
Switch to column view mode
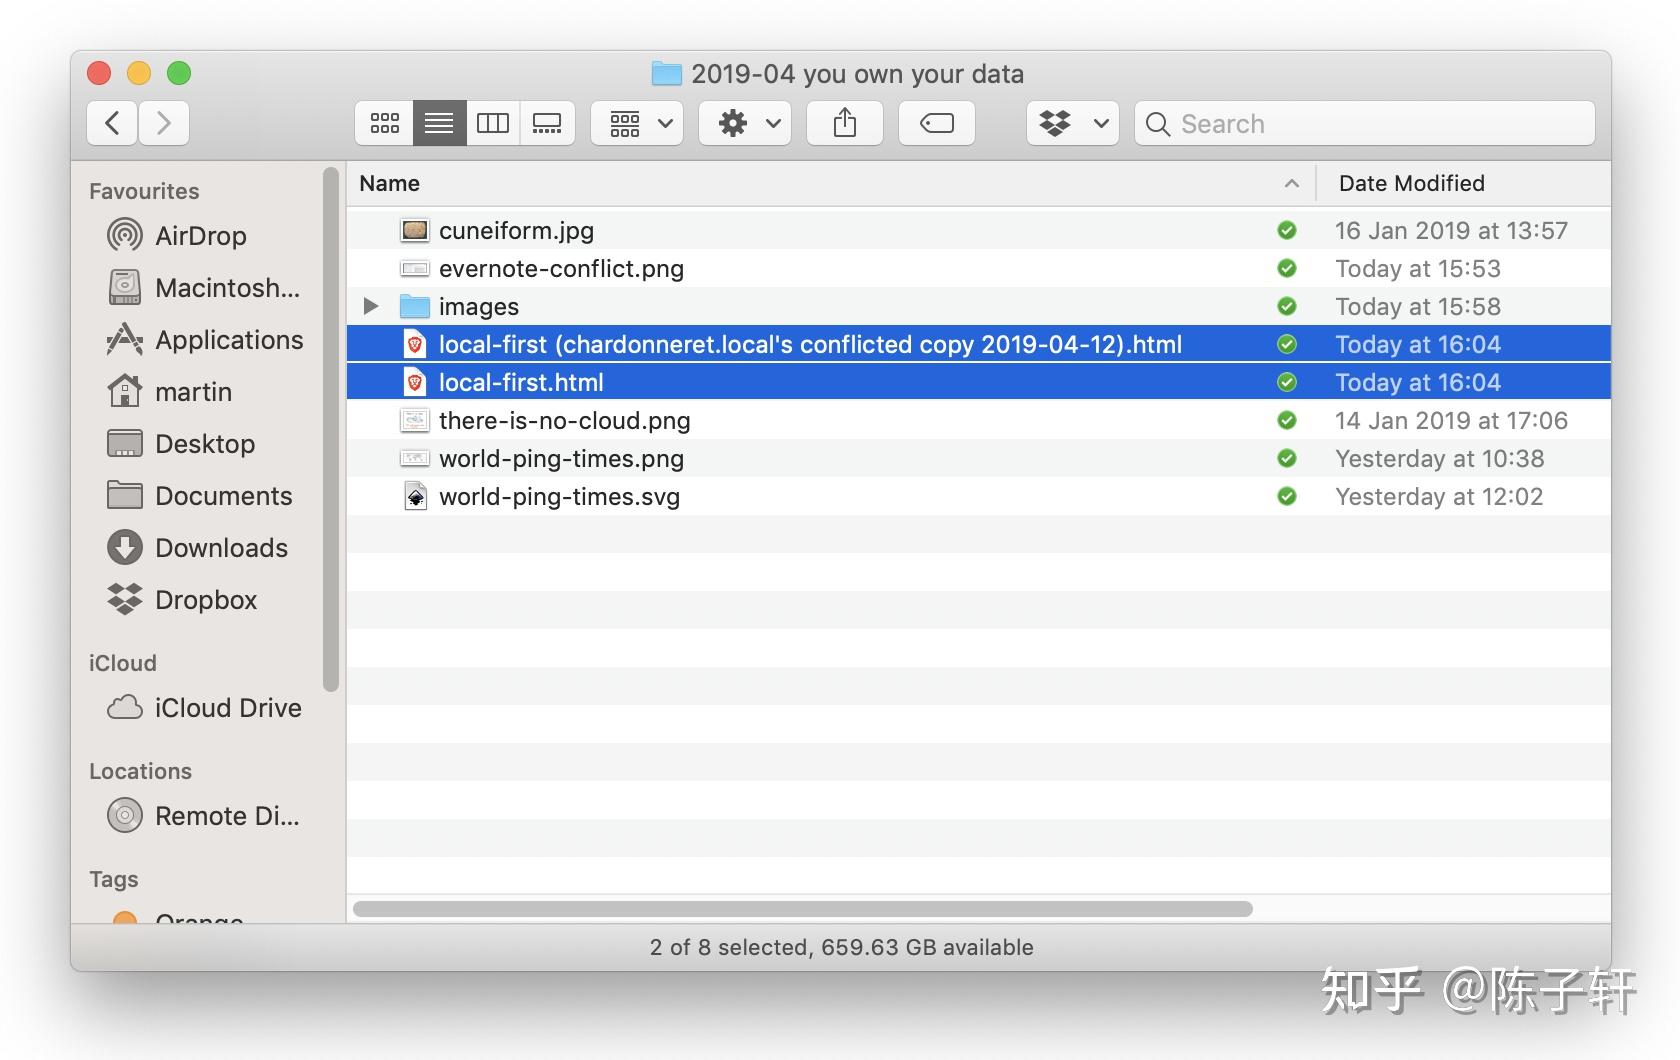493,123
